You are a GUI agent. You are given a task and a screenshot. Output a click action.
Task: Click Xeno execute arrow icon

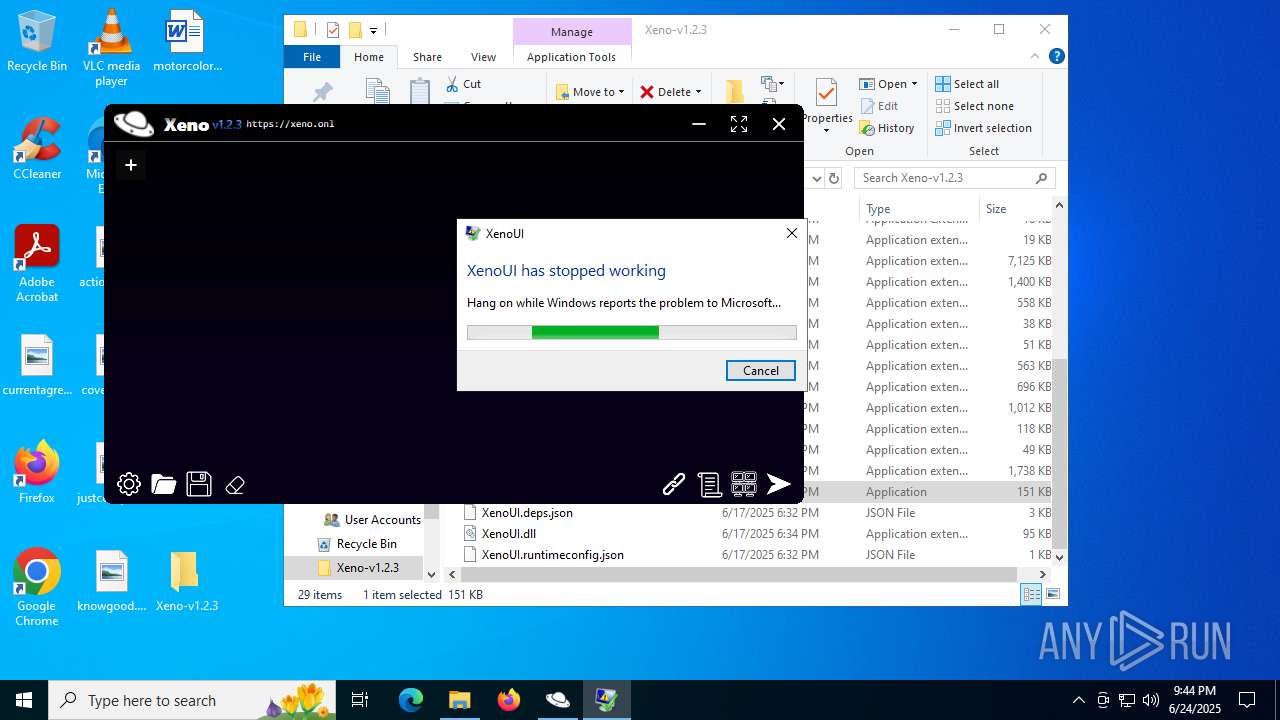779,485
